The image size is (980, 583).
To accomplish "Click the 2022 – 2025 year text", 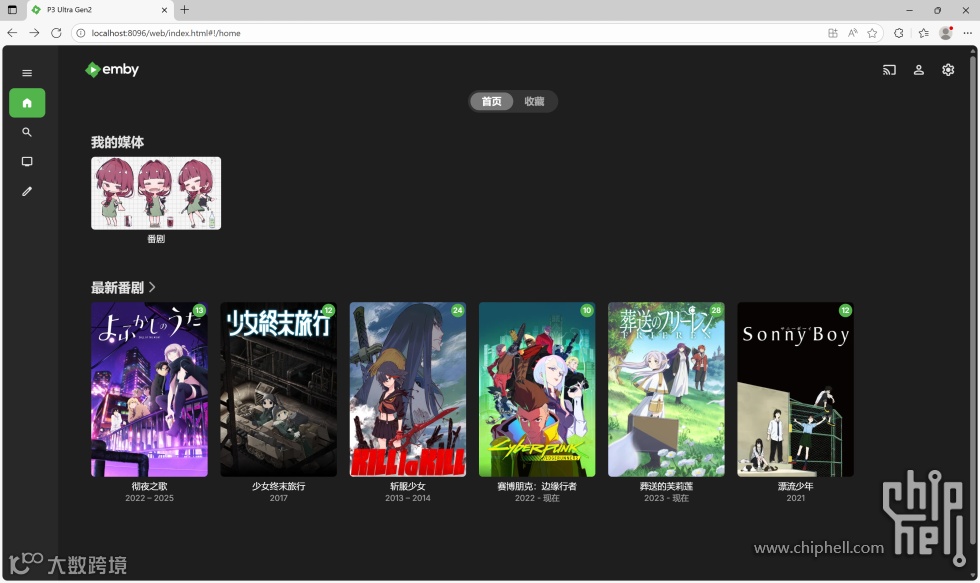I will coord(149,498).
